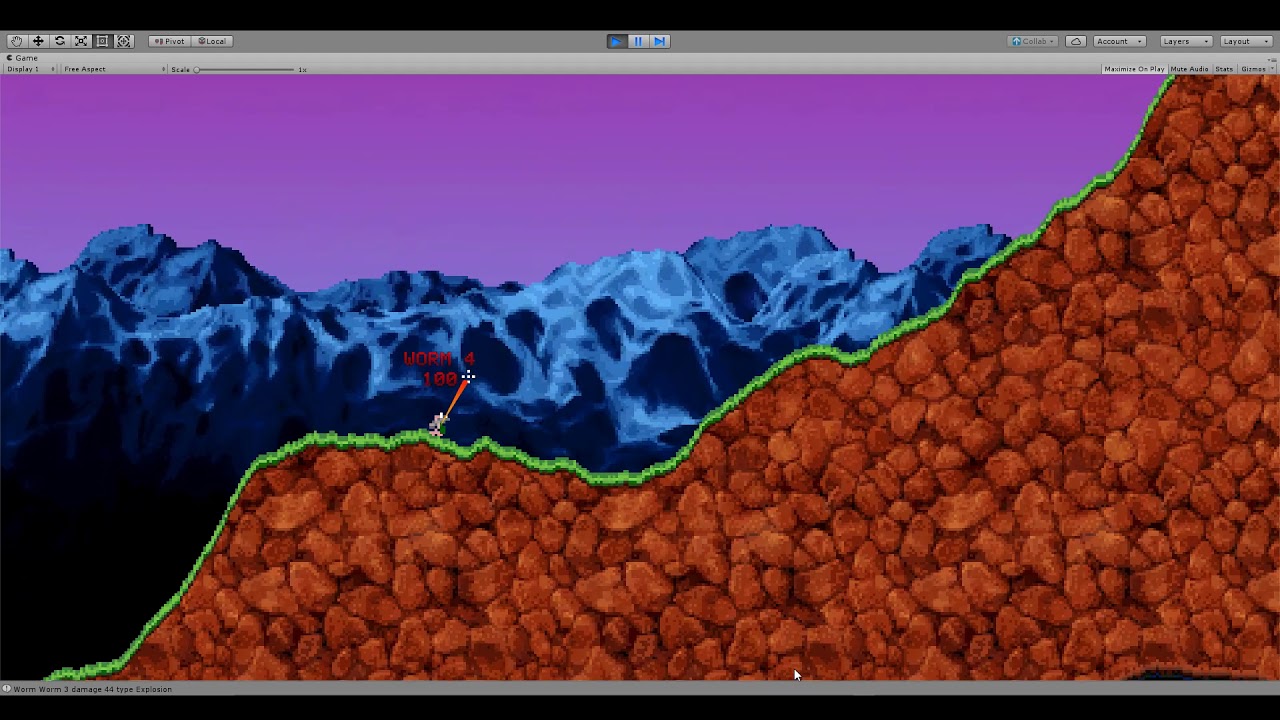Toggle Local handle rotation
The image size is (1280, 720).
(212, 41)
